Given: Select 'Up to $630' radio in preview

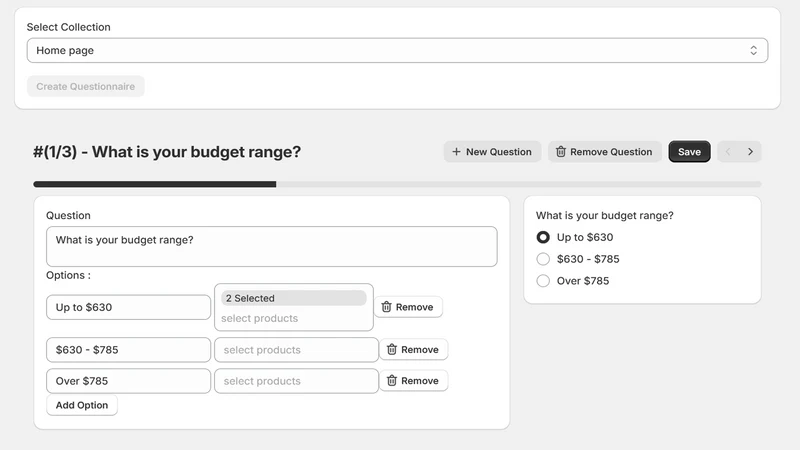Looking at the screenshot, I should [x=543, y=237].
